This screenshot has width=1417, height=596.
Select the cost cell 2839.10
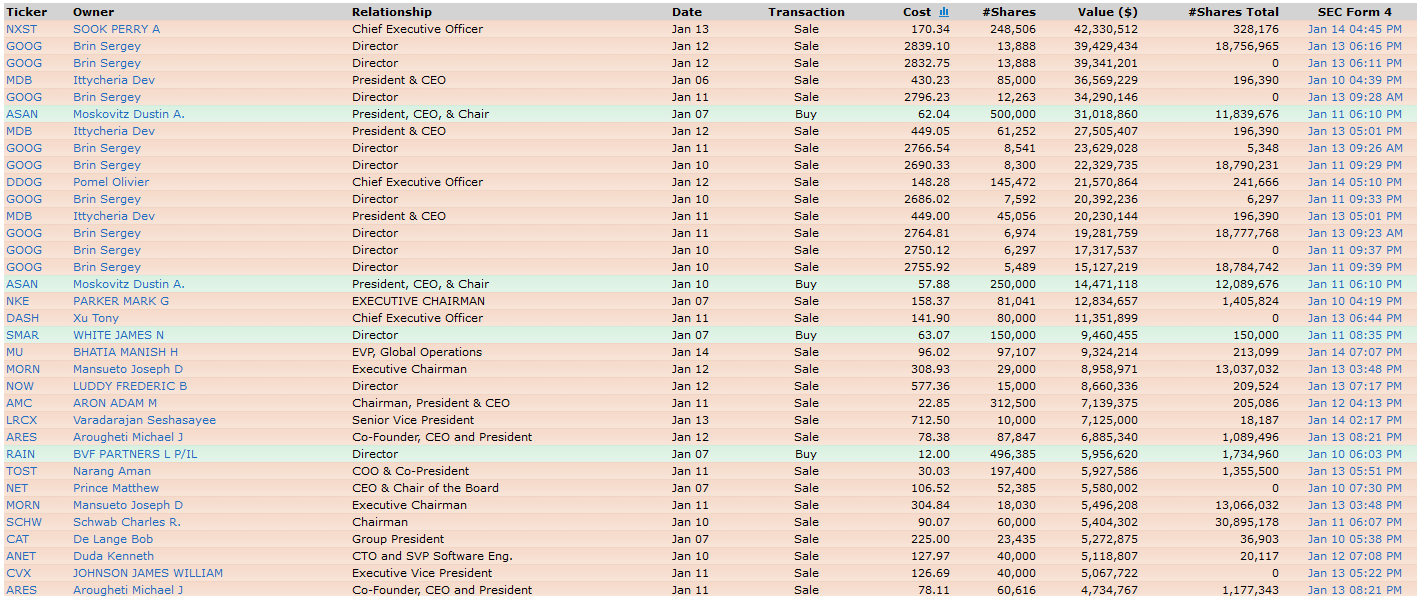(928, 46)
